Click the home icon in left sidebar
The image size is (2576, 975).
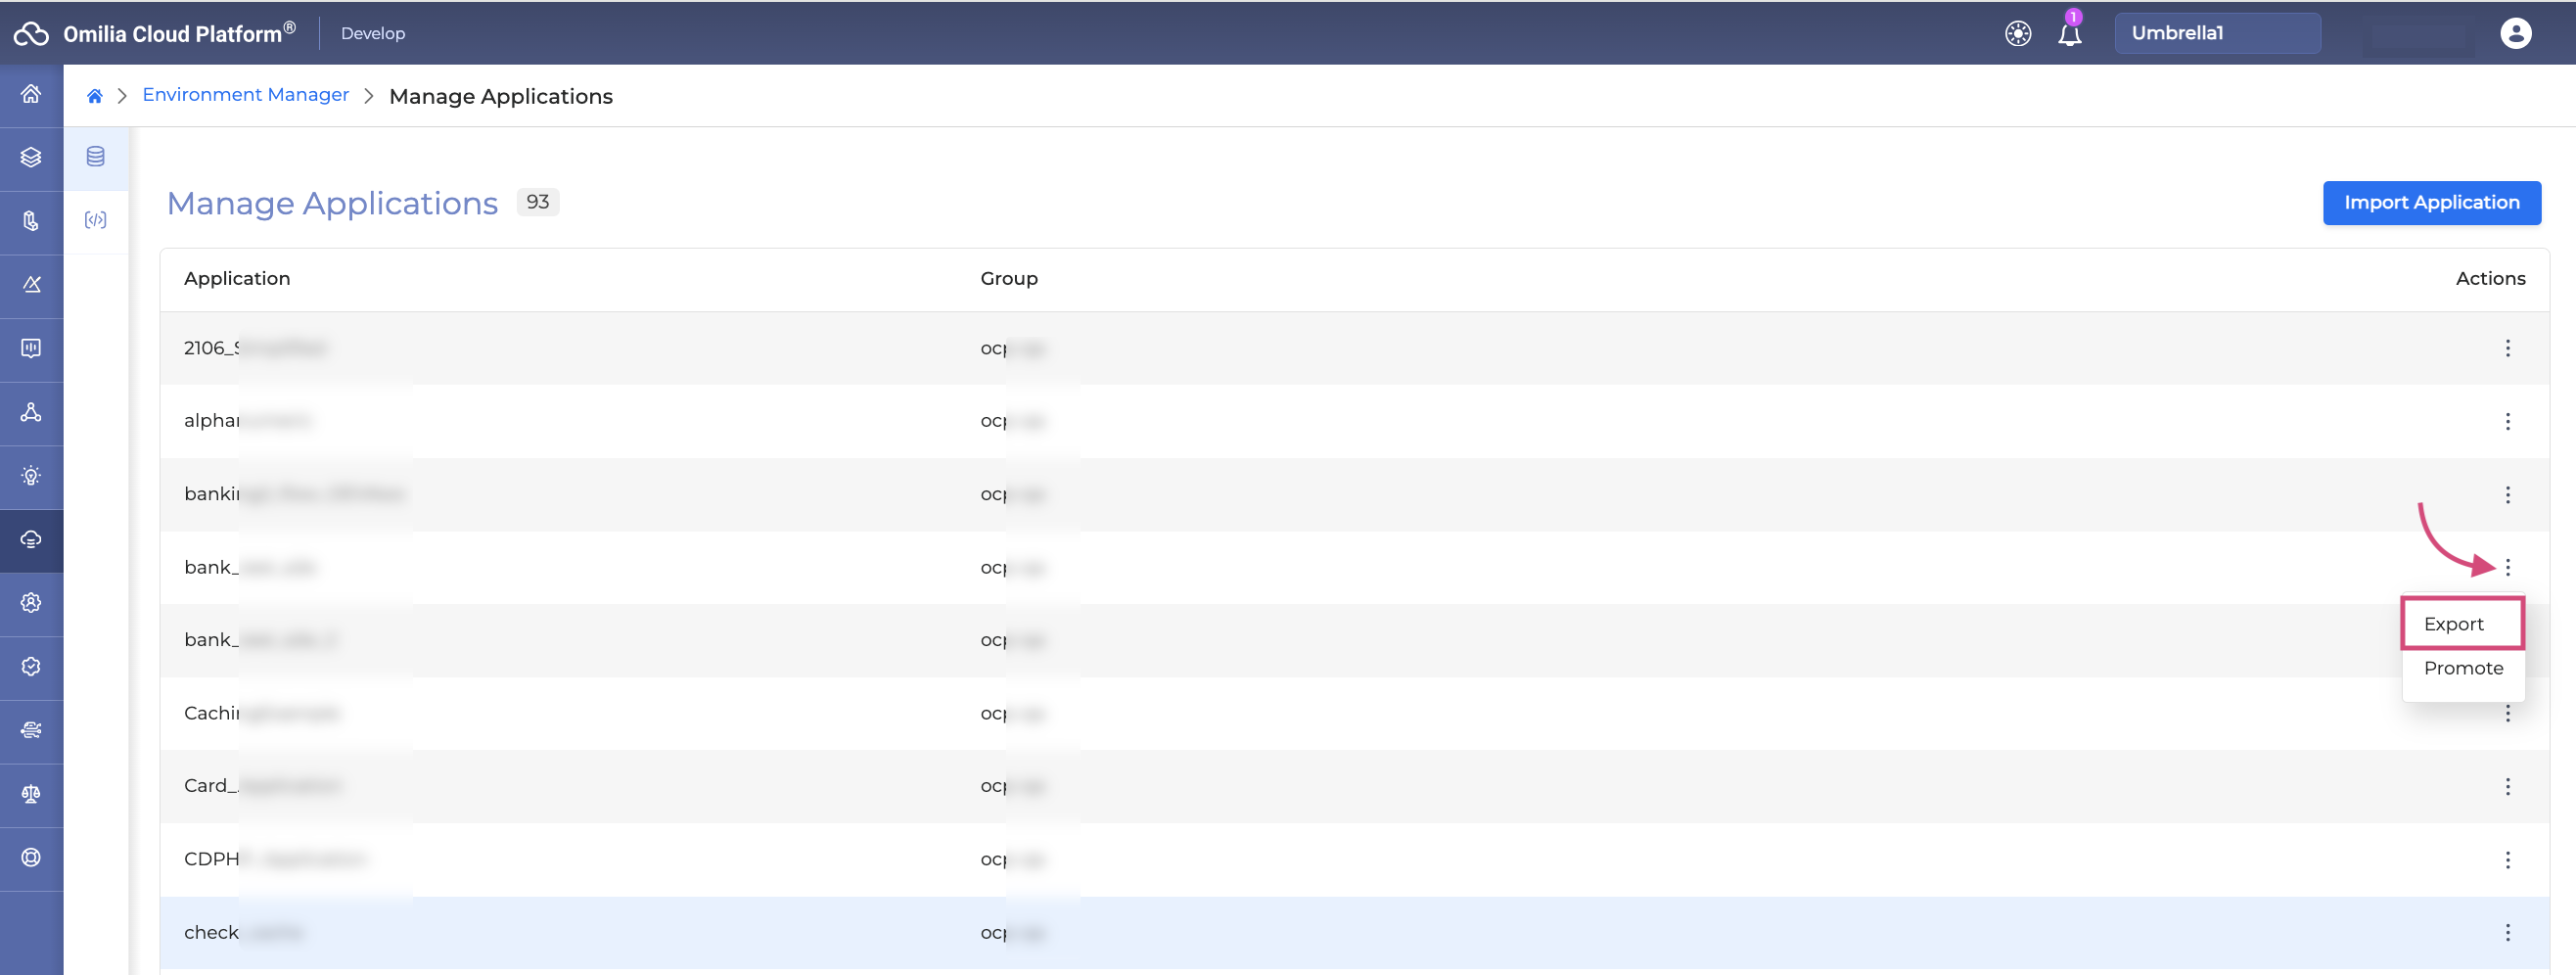31,94
